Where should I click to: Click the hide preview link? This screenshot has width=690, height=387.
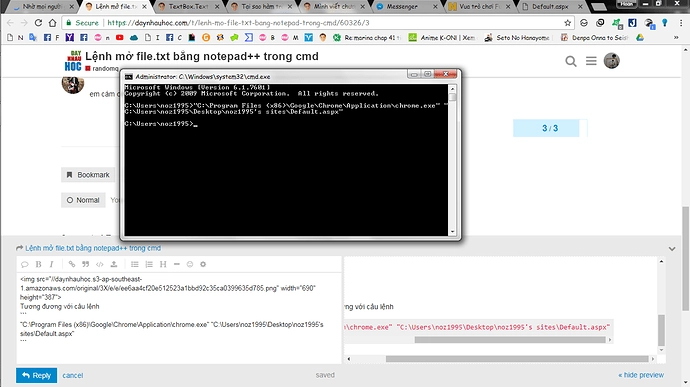coord(641,375)
